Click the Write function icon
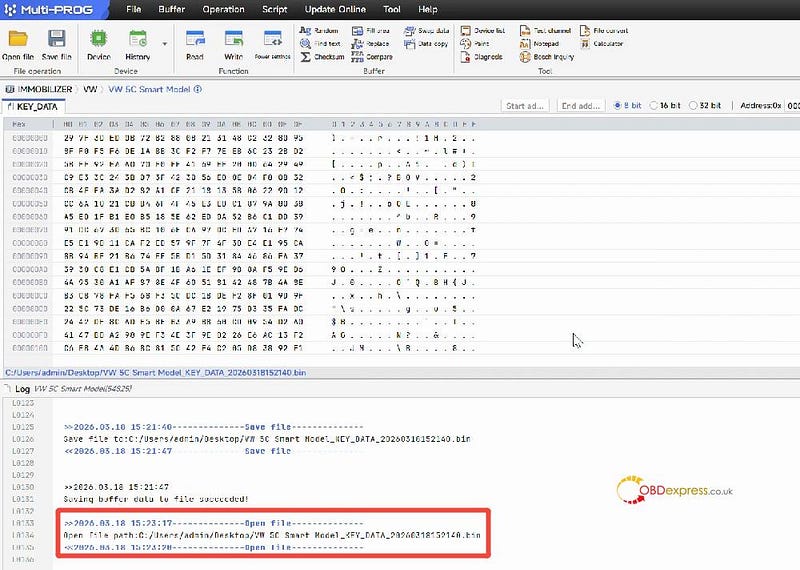Image resolution: width=800 pixels, height=570 pixels. pyautogui.click(x=234, y=44)
